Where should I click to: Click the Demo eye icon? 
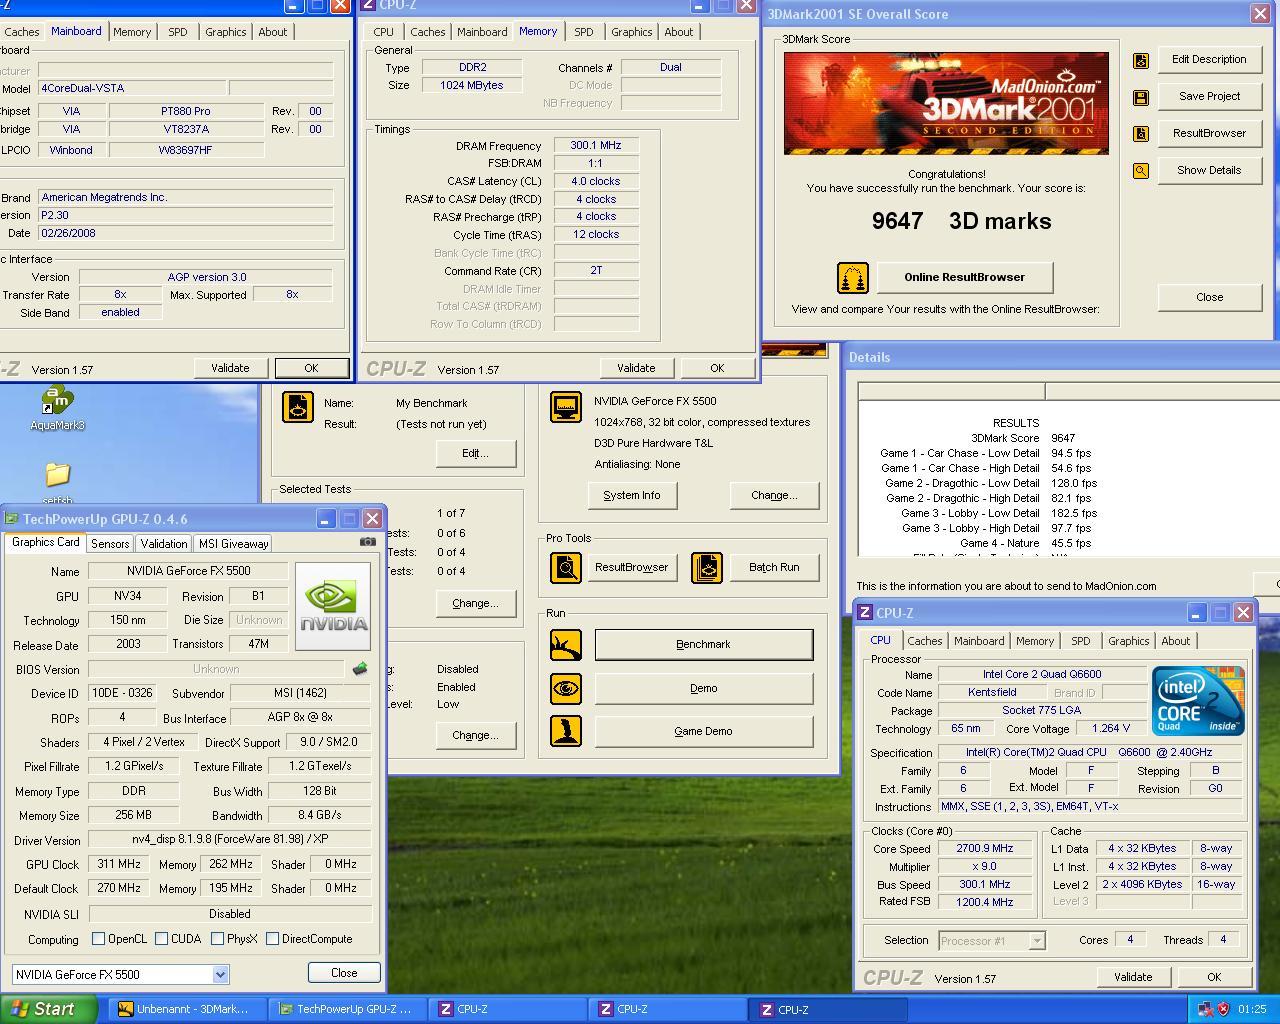pyautogui.click(x=566, y=688)
